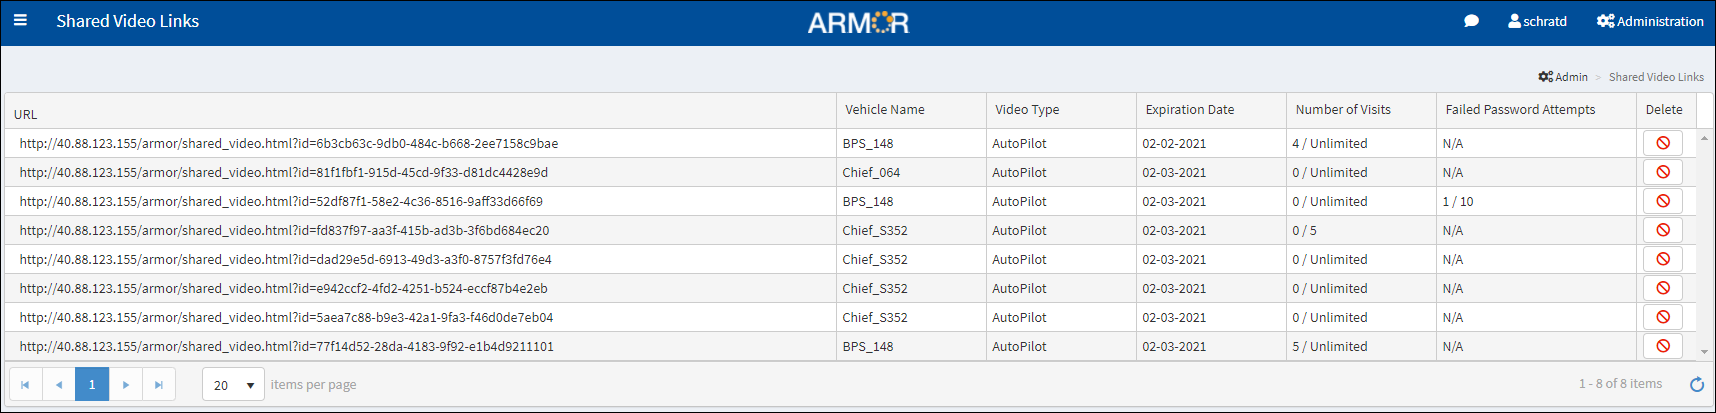Select page 1 in the pager
The image size is (1716, 413).
92,385
